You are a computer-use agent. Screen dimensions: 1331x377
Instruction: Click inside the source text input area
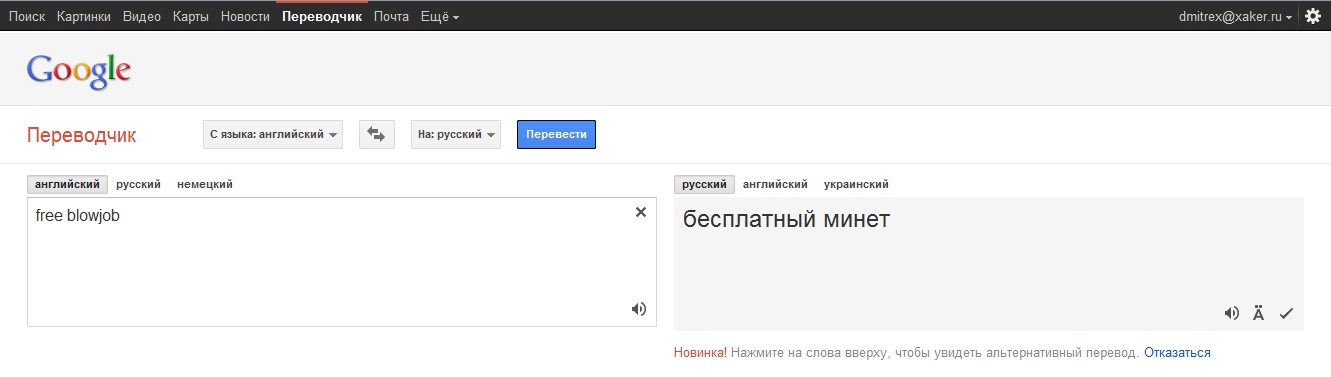coord(342,262)
